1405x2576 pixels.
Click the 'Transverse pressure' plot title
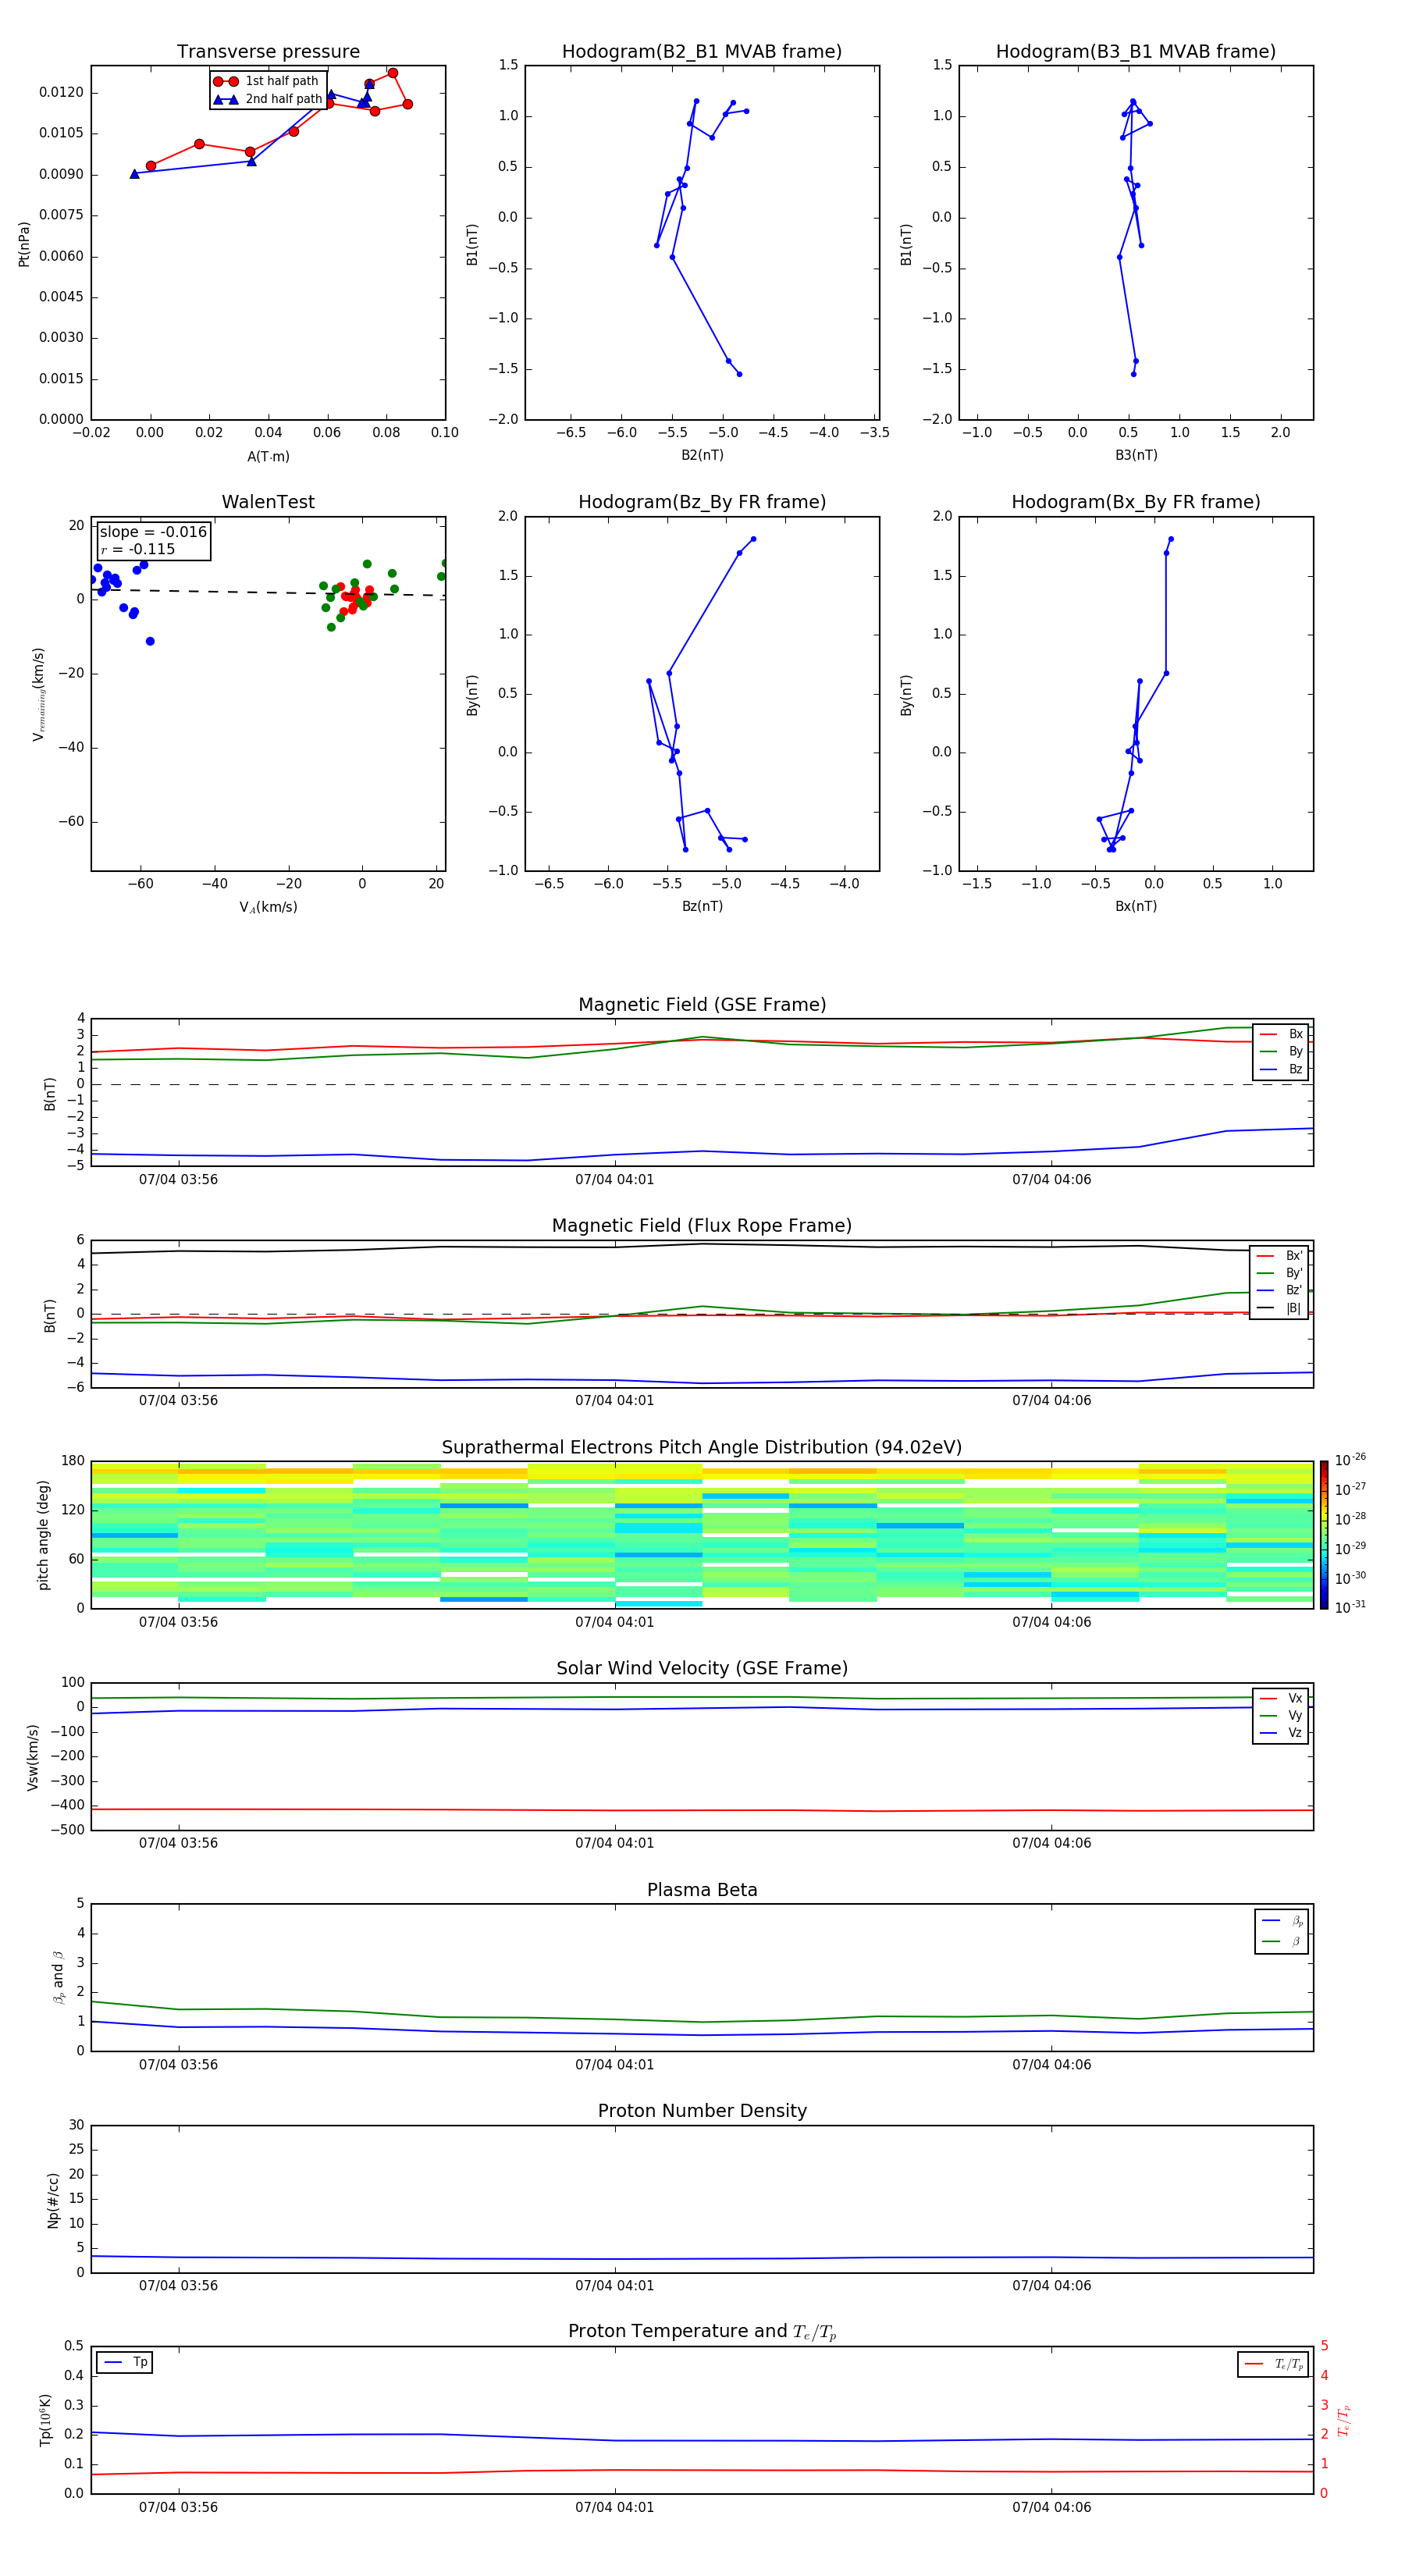pos(268,52)
